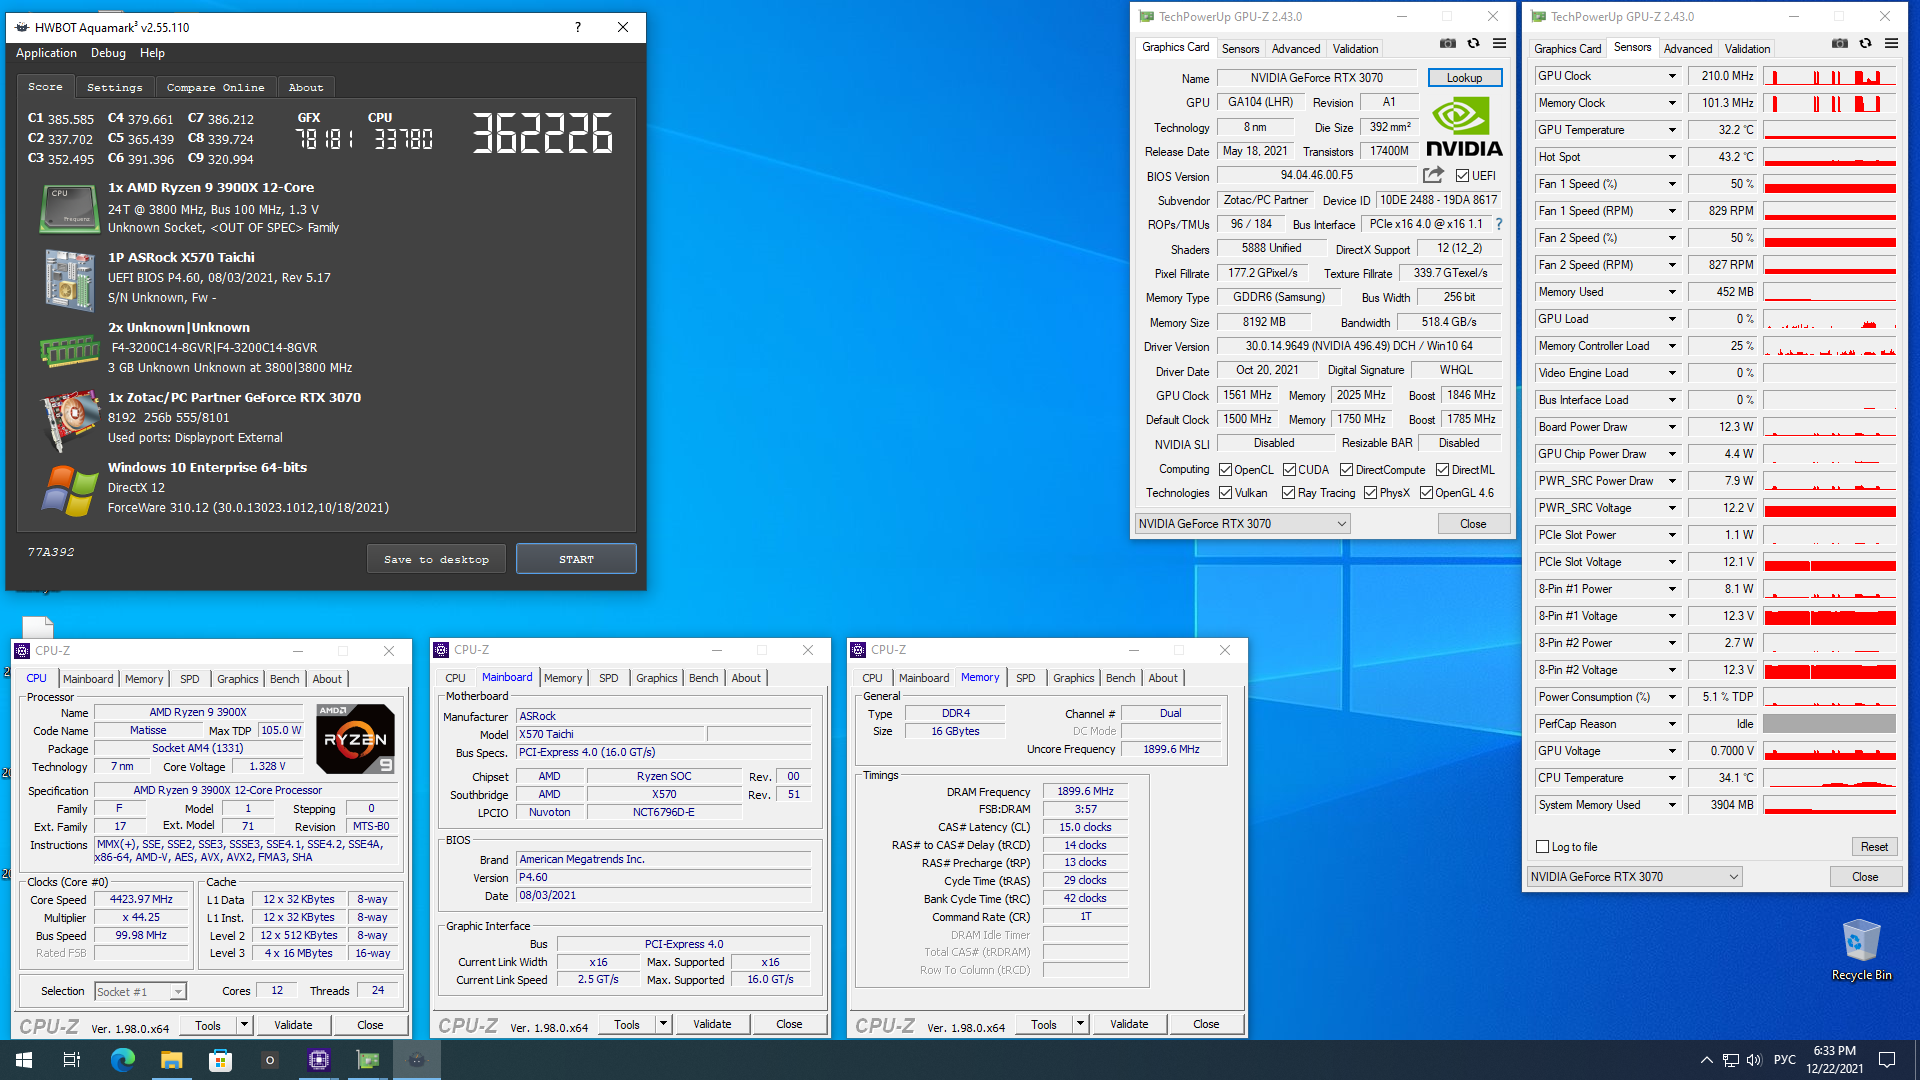Click the camera icon in GPU-Z Sensors window
1920x1080 pixels.
pyautogui.click(x=1839, y=43)
